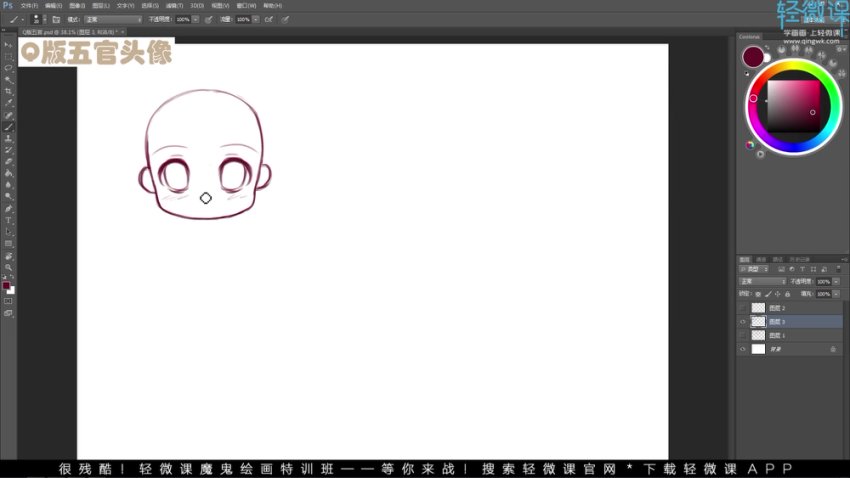Switch to the 路径 paths tab

click(777, 260)
